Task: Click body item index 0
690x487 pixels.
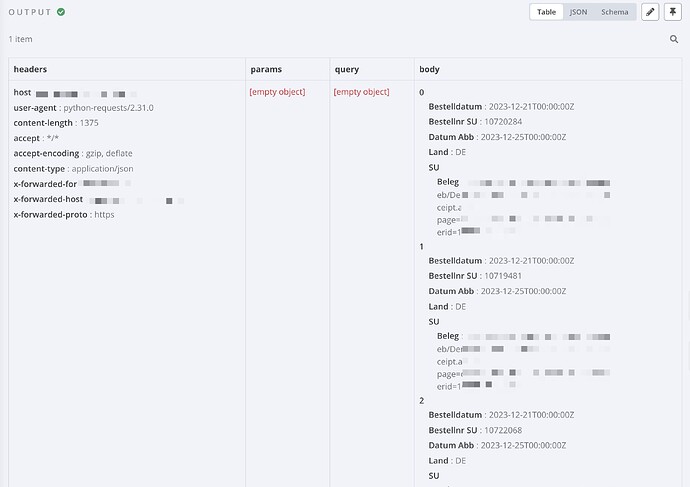Action: (422, 92)
